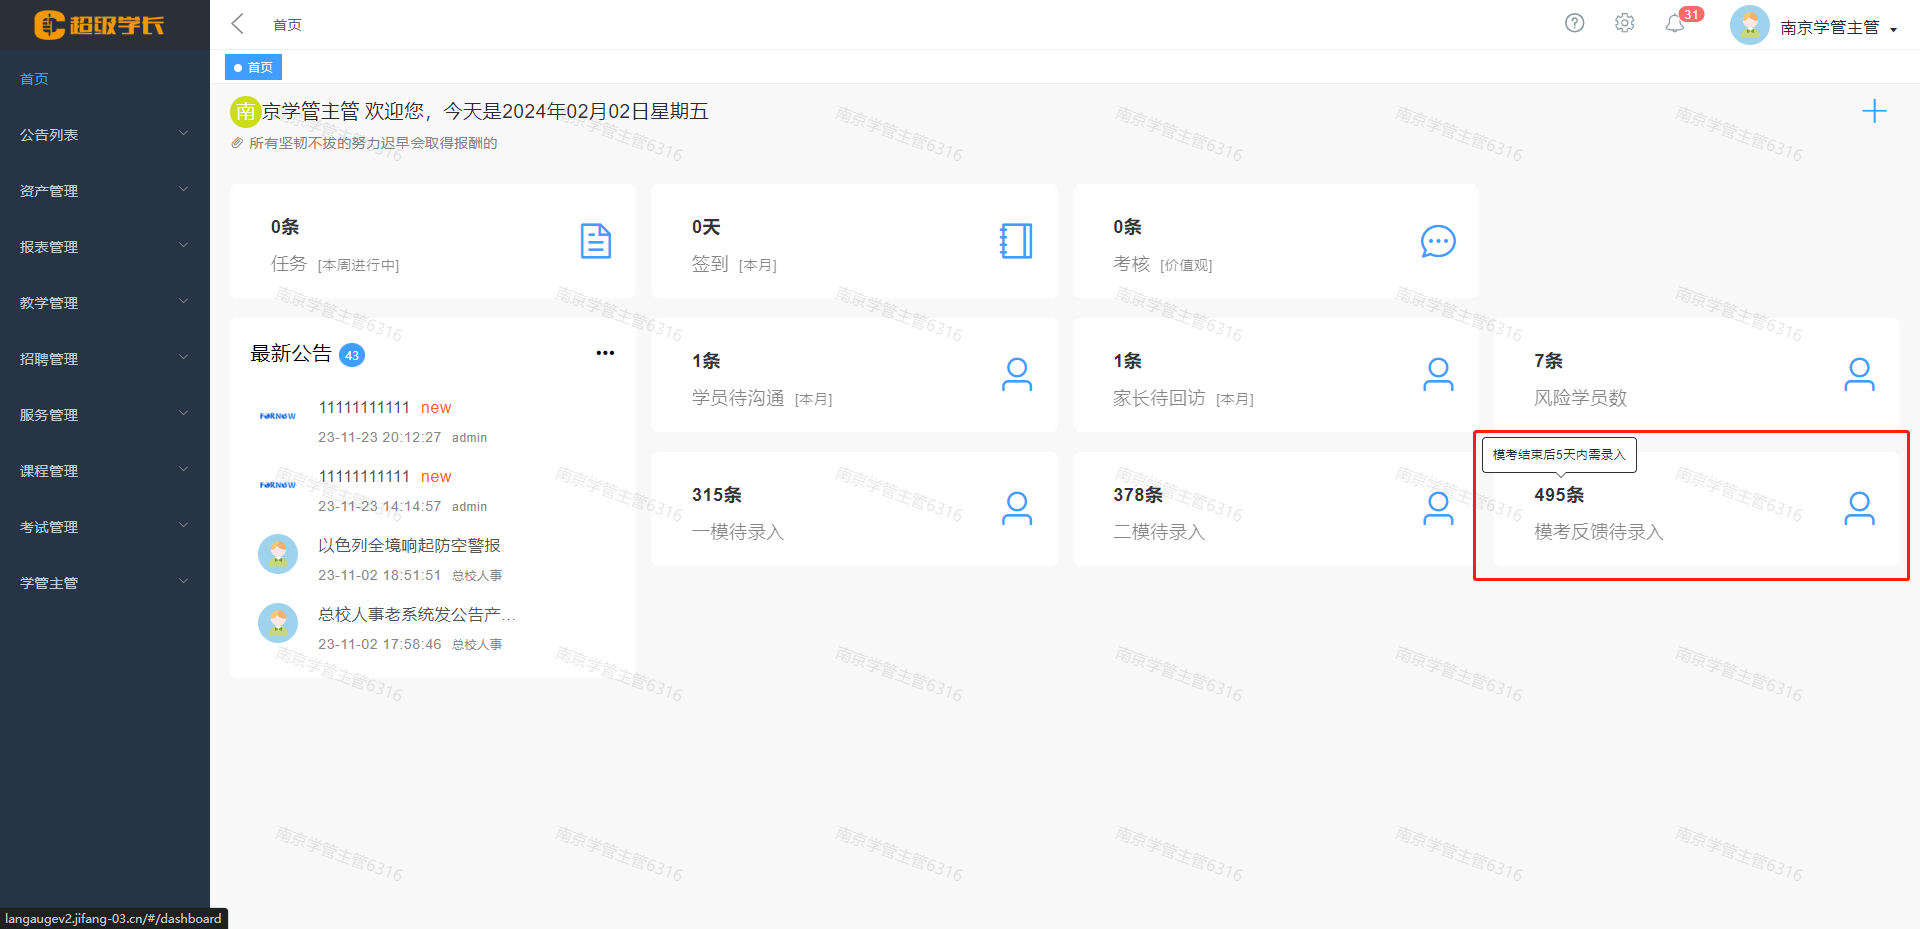Click the chat bubble icon on 考核 card
The image size is (1920, 929).
click(x=1438, y=241)
